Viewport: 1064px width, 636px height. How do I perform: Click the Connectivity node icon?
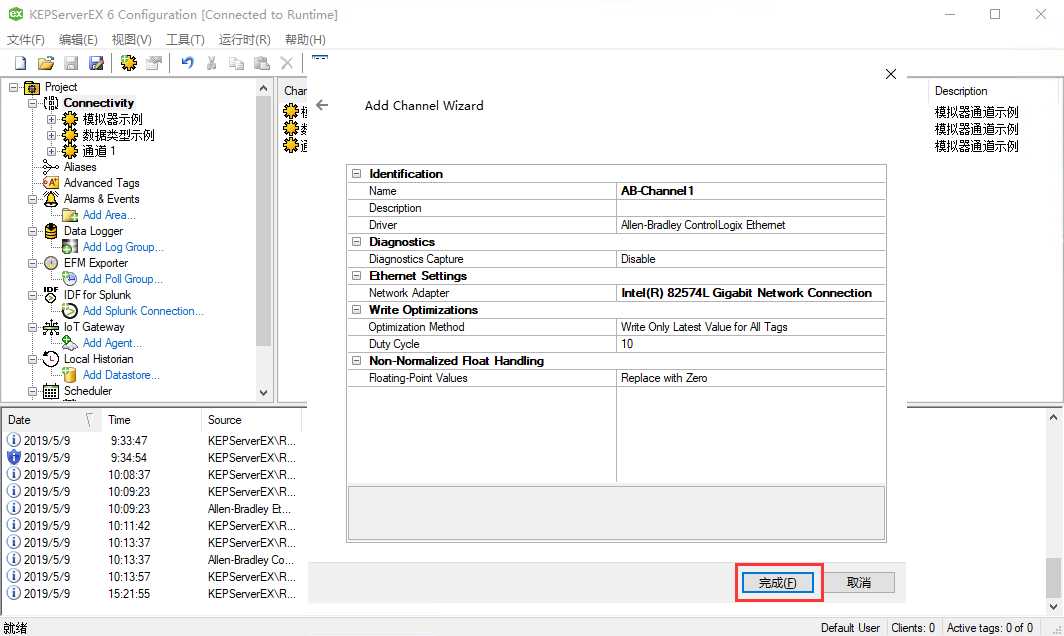(x=51, y=103)
